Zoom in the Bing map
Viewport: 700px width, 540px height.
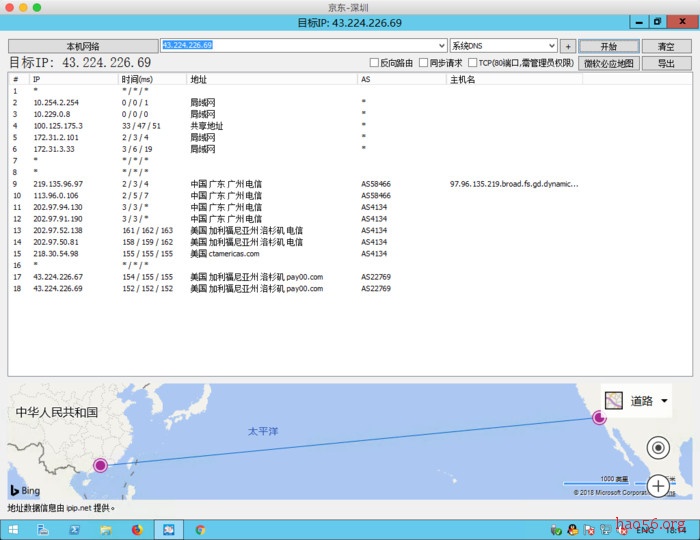click(x=658, y=486)
